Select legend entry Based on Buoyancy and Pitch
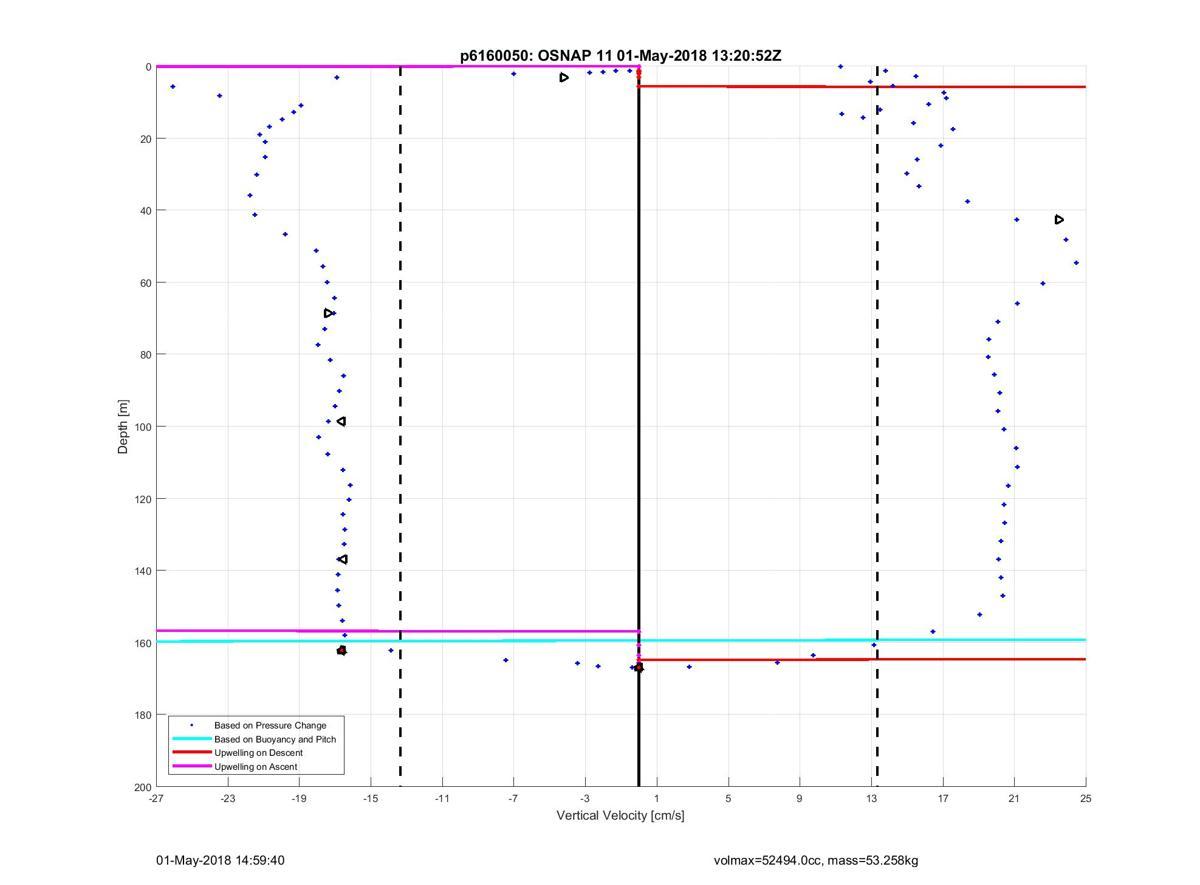Screen dimensions: 1200x885 click(x=275, y=739)
